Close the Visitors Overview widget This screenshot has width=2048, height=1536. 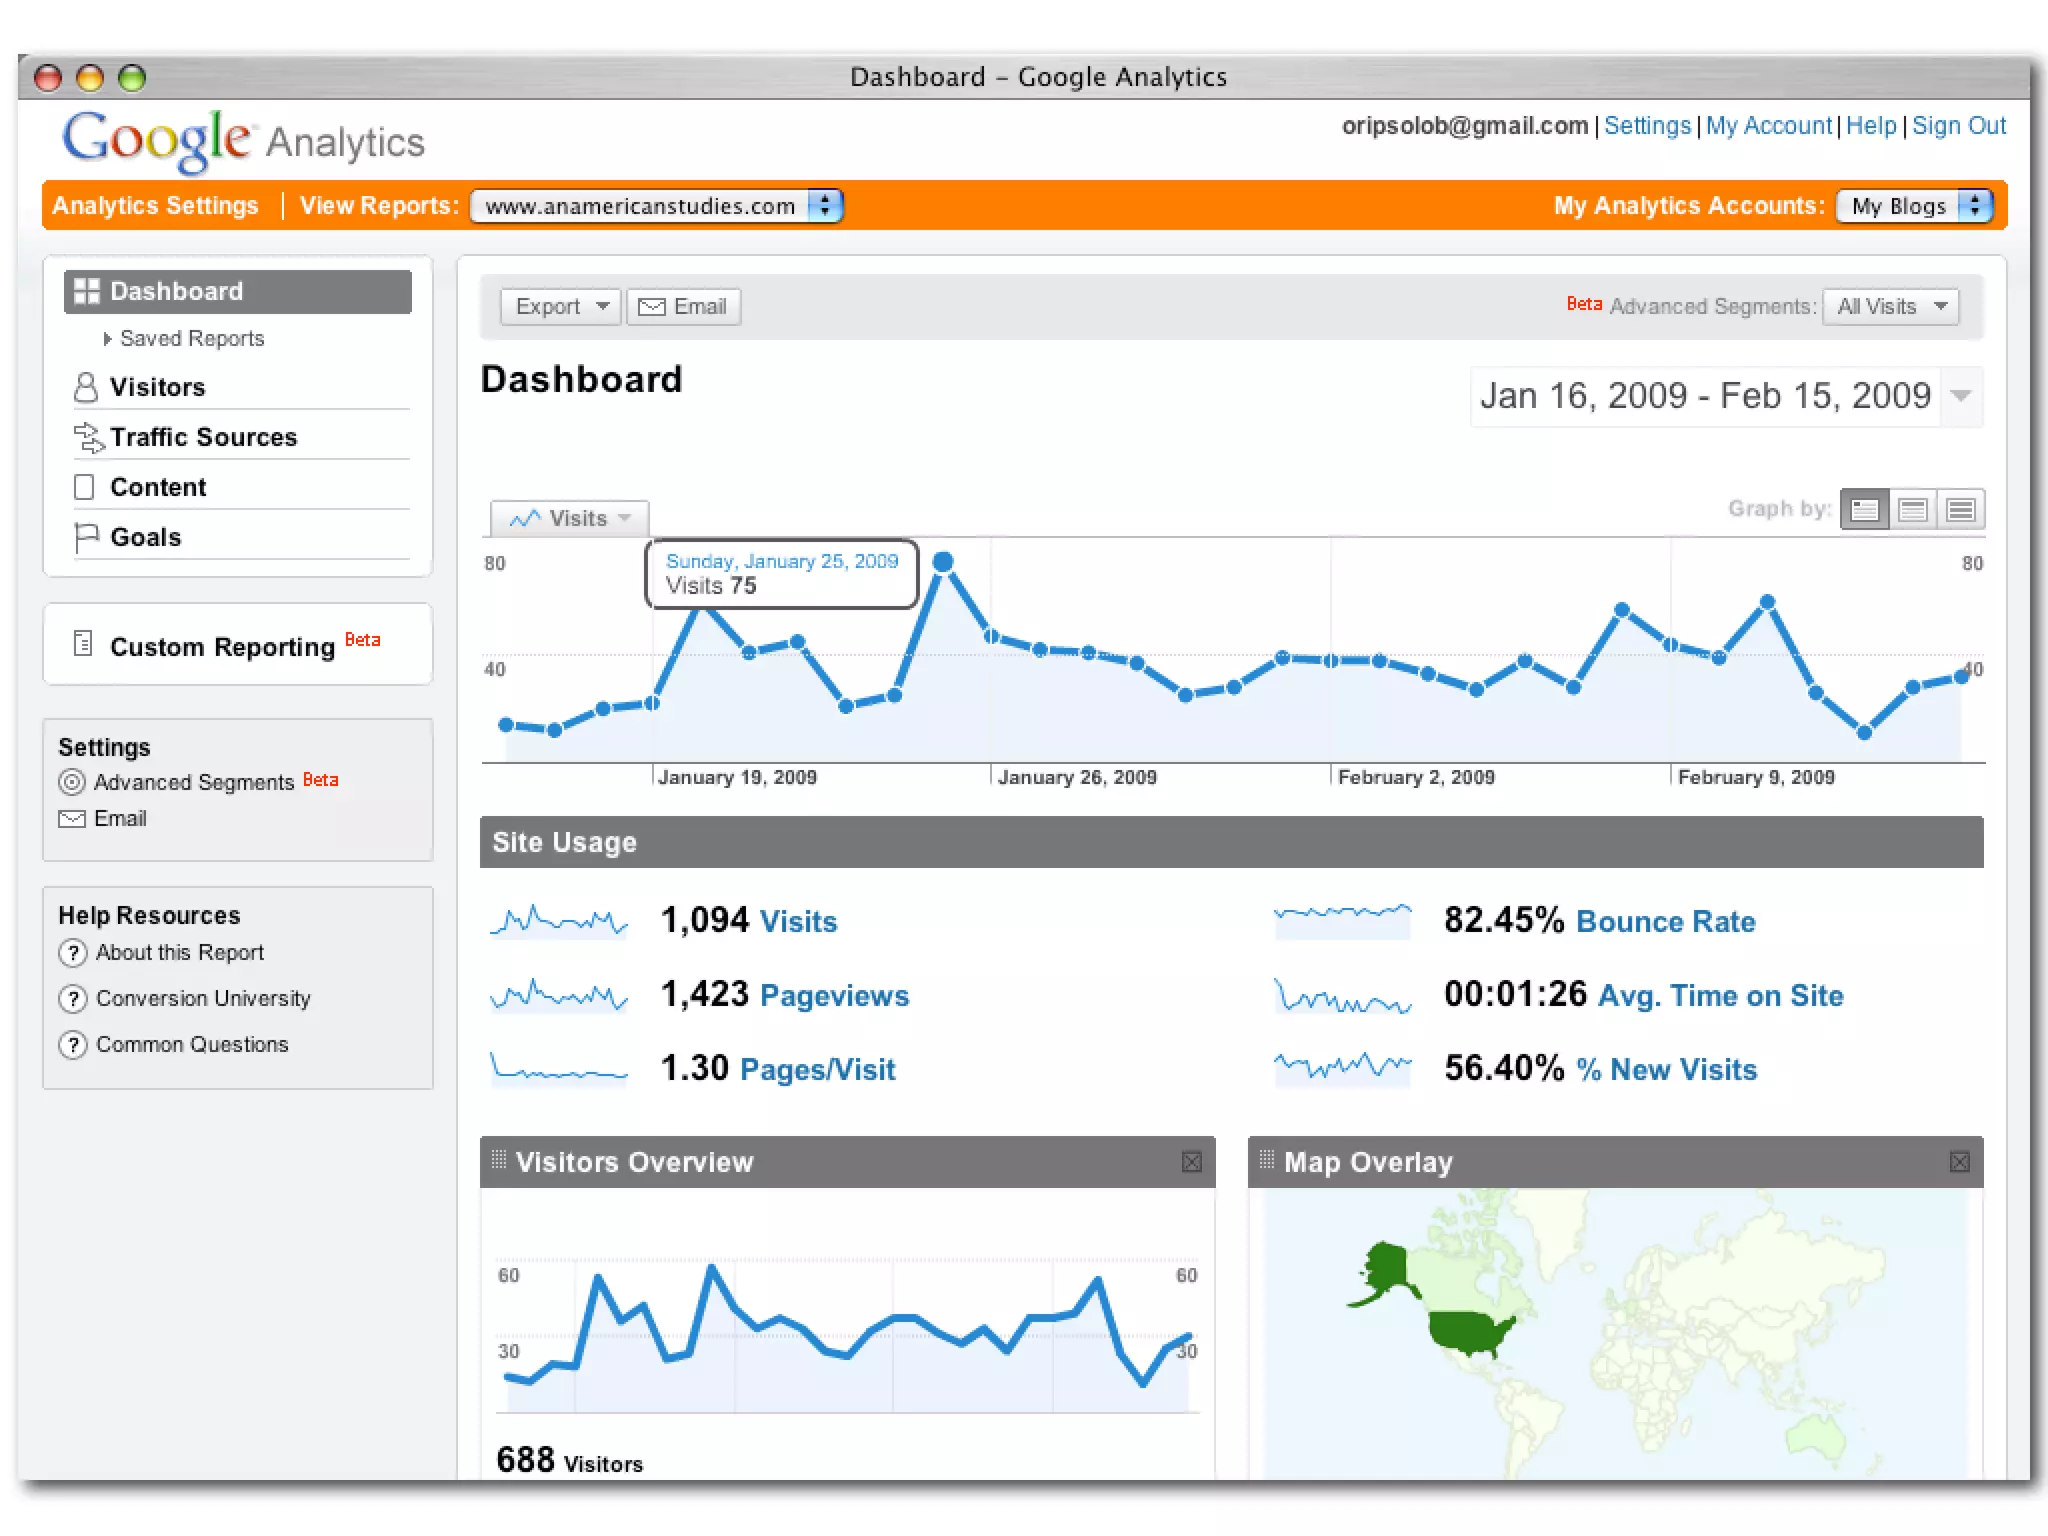coord(1191,1162)
